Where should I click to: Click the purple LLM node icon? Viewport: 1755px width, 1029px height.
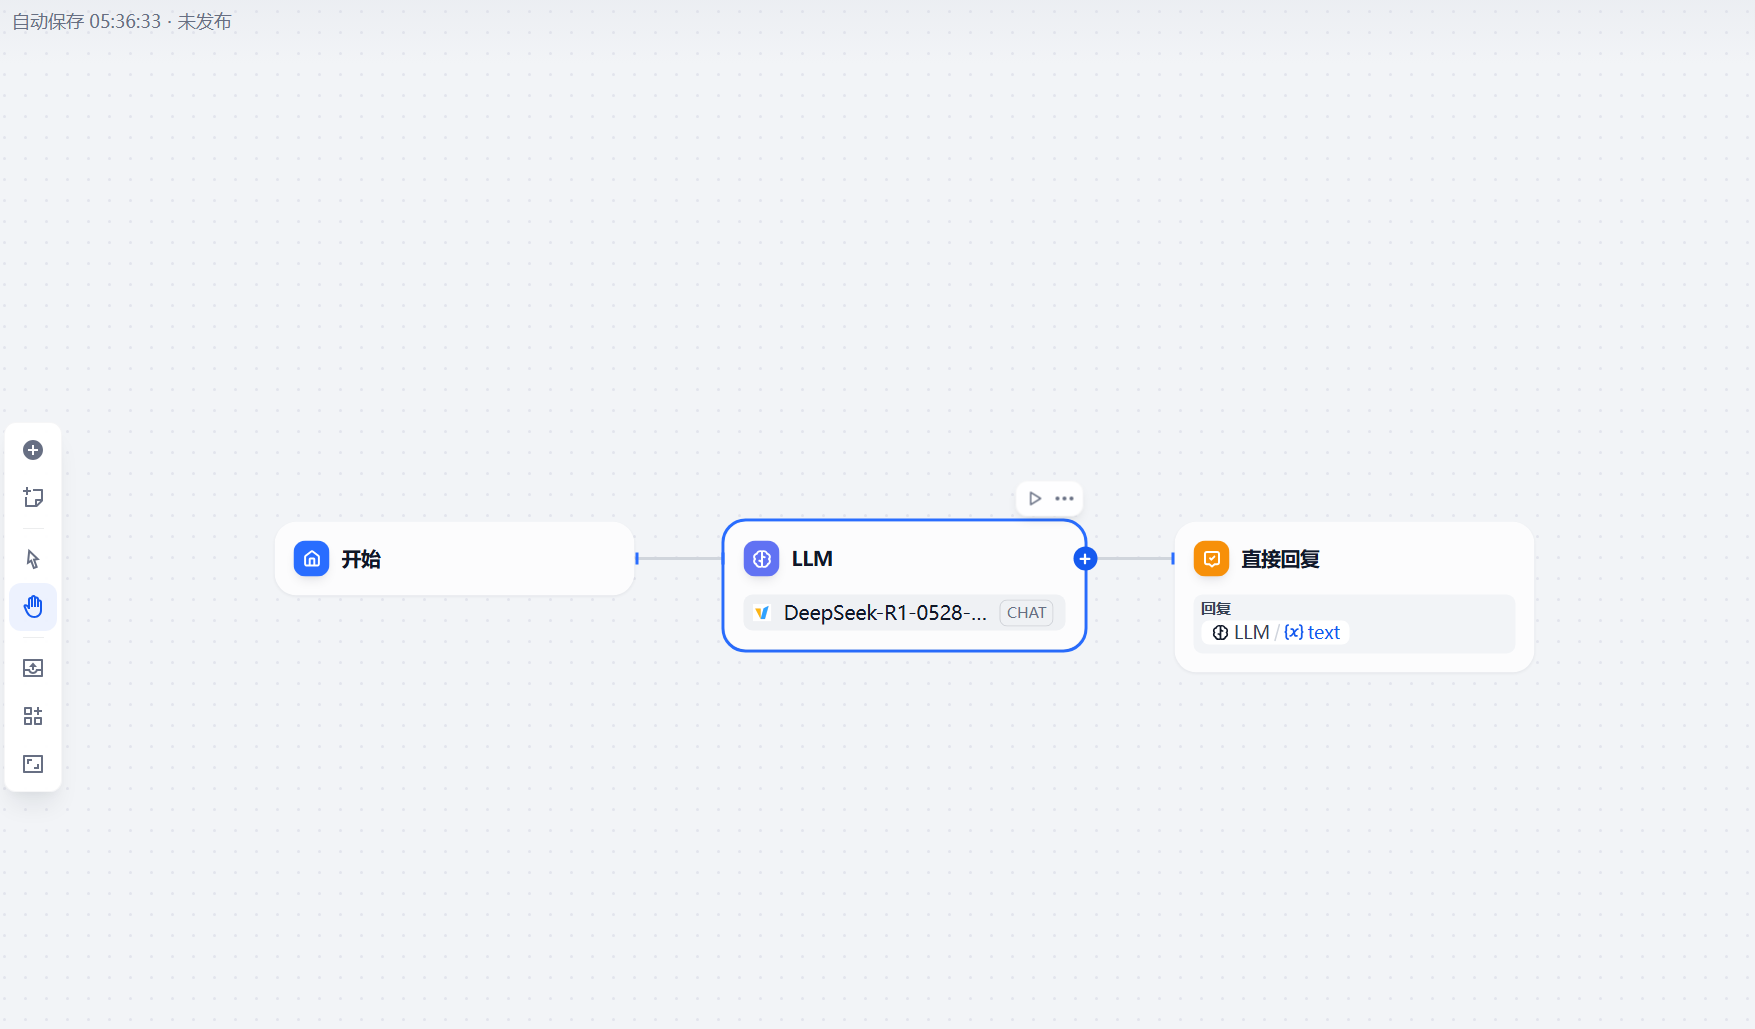(762, 559)
